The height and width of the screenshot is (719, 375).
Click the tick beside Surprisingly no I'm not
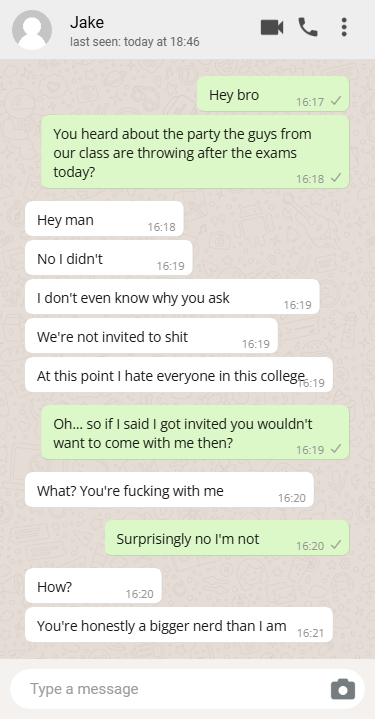pos(336,545)
